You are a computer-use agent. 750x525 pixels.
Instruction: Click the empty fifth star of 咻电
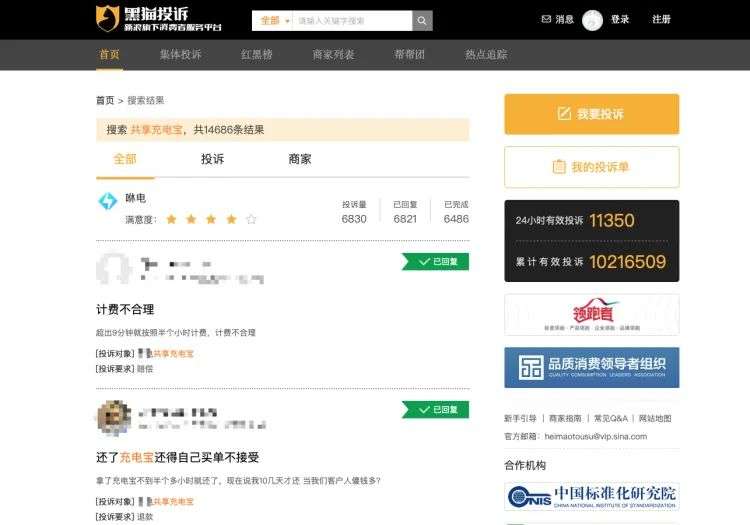[x=251, y=219]
